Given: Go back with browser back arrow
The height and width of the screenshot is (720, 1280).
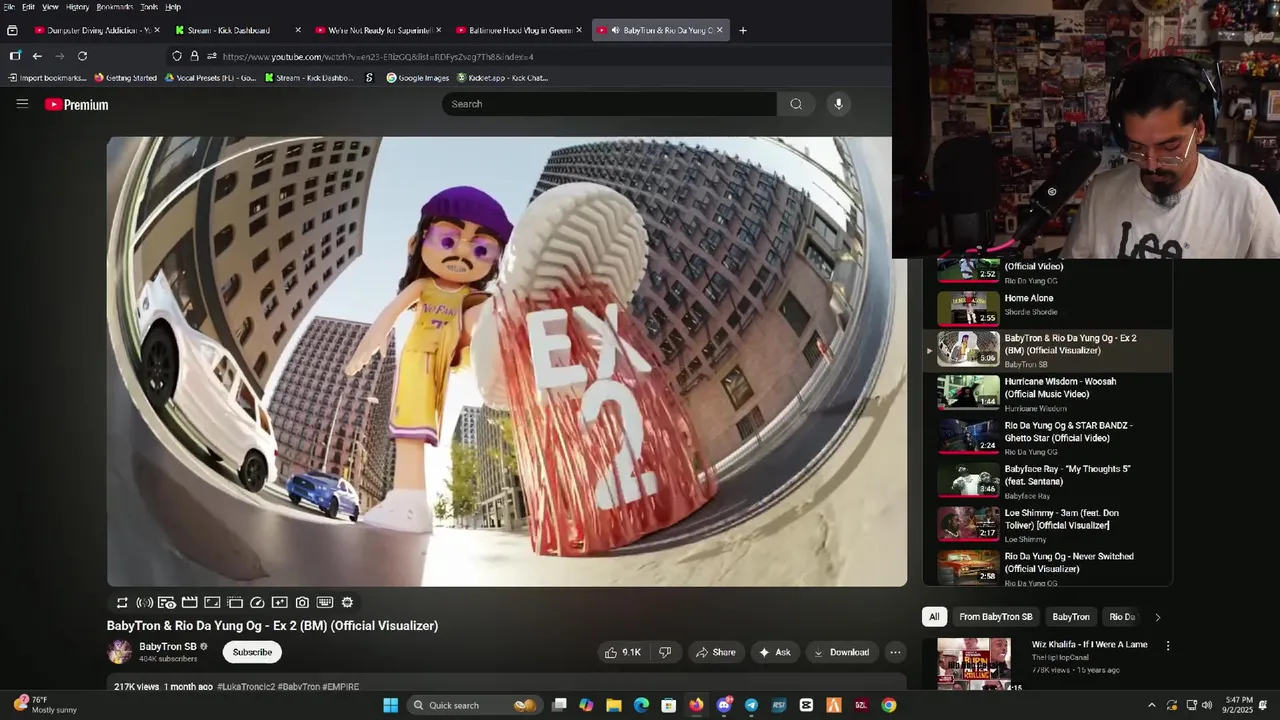Looking at the screenshot, I should (37, 56).
